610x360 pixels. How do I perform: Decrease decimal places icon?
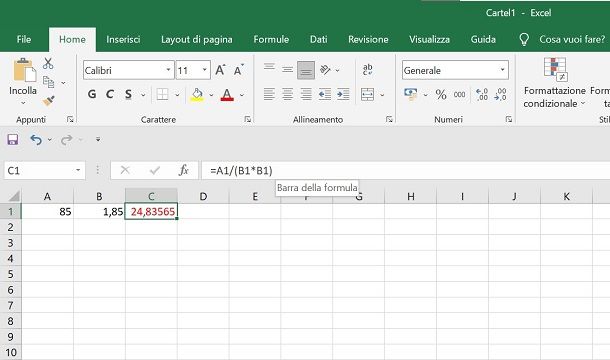click(500, 94)
